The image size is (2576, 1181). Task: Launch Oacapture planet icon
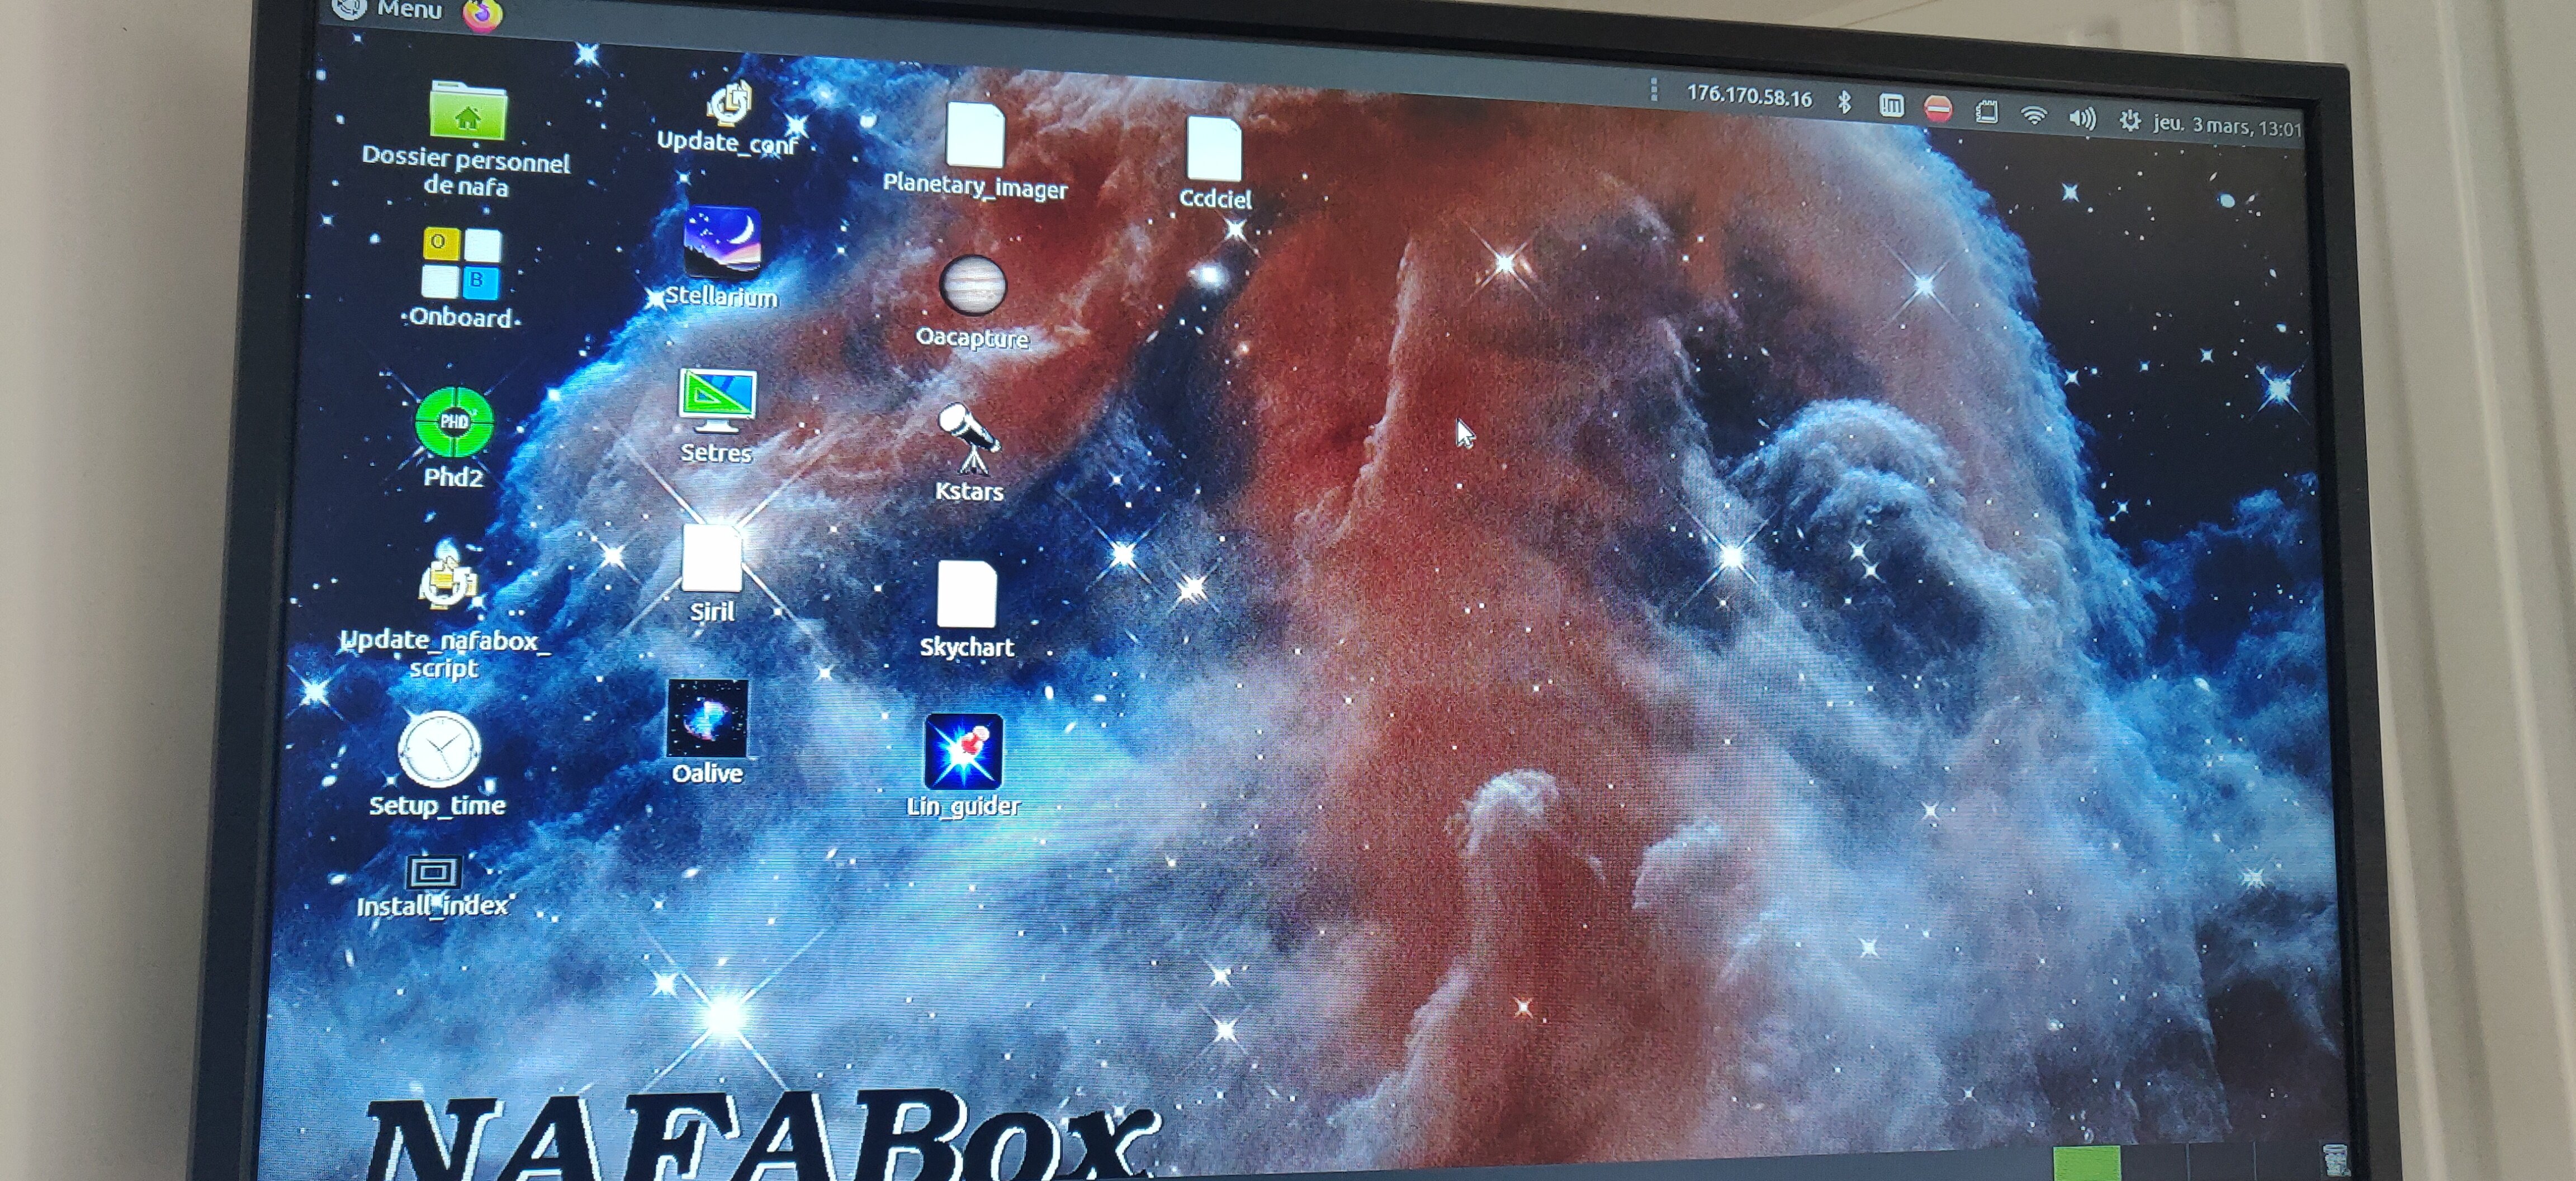click(x=972, y=284)
